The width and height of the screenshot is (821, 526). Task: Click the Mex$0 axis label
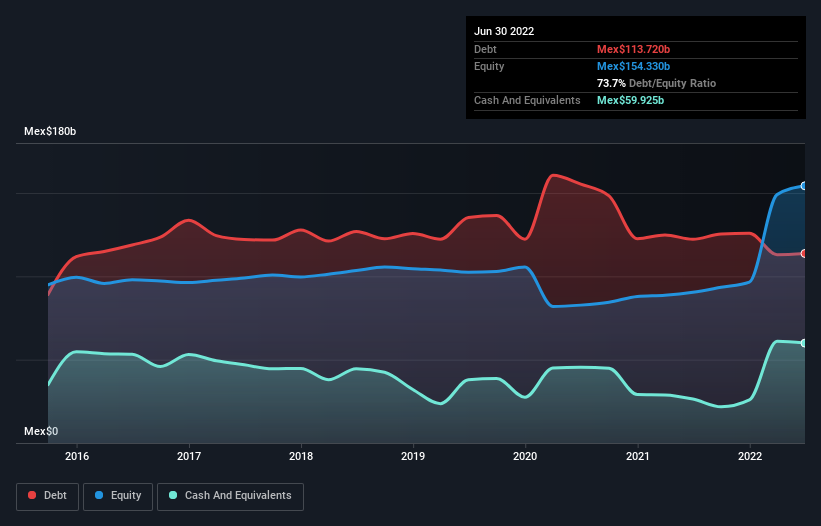(41, 431)
